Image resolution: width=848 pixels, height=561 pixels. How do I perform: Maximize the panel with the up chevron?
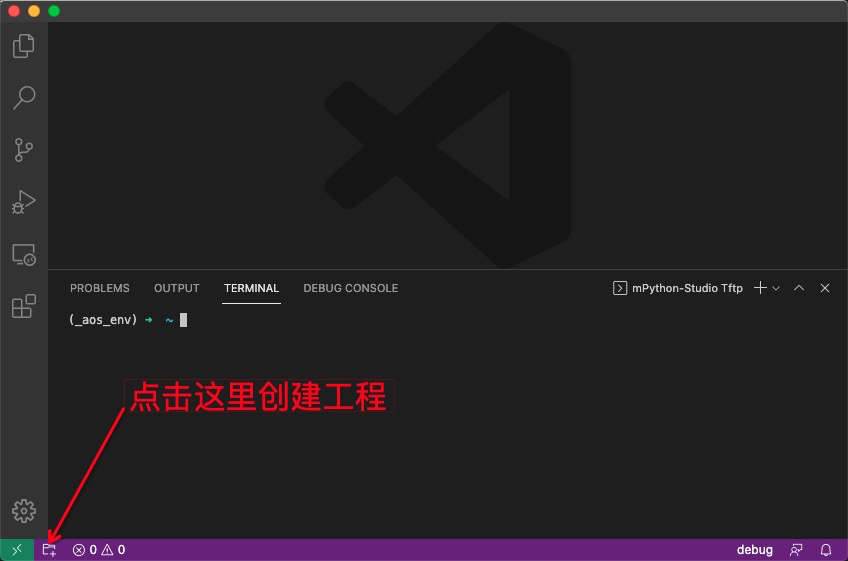pos(799,288)
